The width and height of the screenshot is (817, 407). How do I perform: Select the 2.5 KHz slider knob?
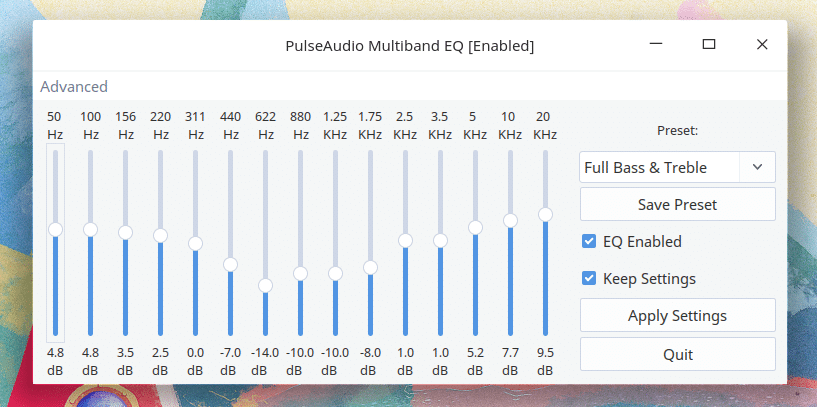[405, 240]
